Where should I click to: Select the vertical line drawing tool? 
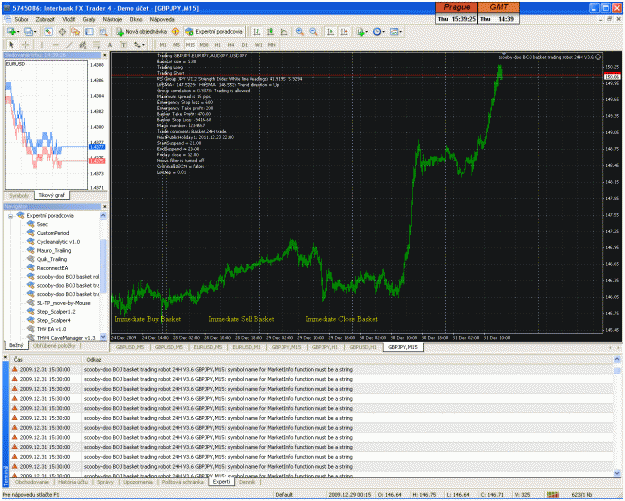(x=41, y=45)
